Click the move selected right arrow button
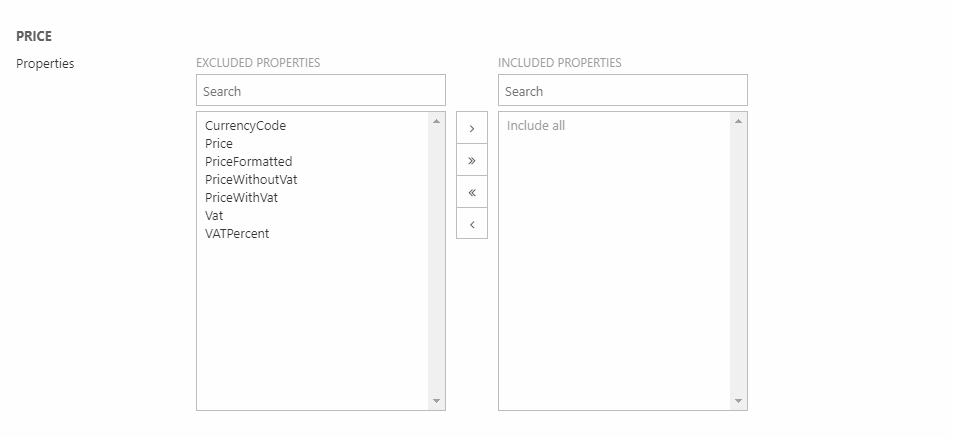 pyautogui.click(x=471, y=128)
